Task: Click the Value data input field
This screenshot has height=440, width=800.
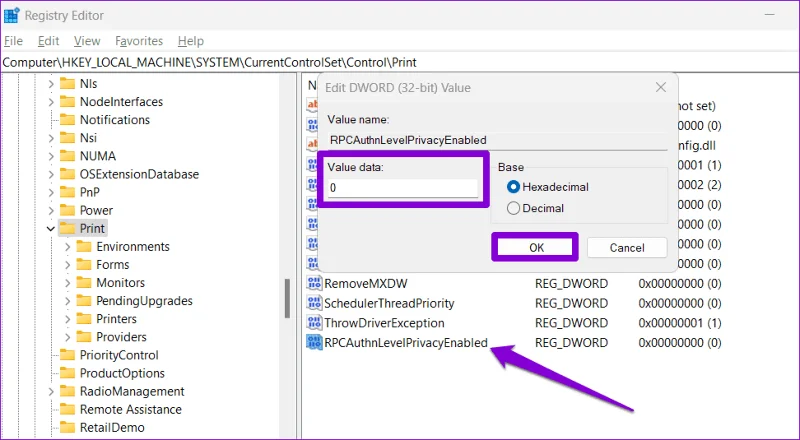Action: [403, 188]
